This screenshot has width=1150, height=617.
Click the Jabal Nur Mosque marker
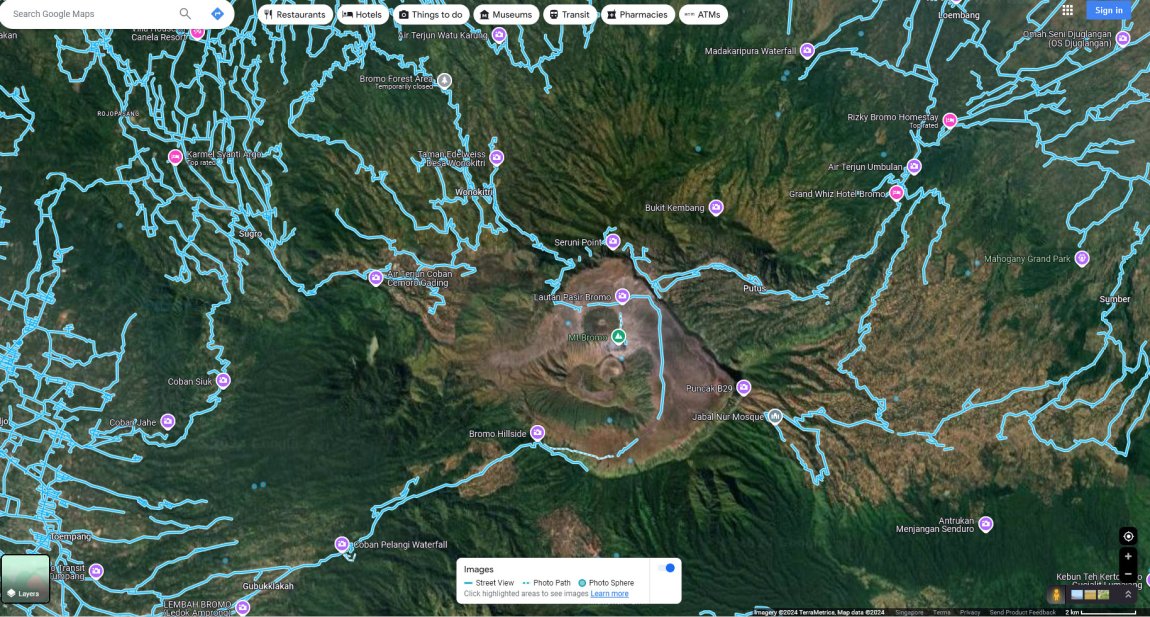774,417
